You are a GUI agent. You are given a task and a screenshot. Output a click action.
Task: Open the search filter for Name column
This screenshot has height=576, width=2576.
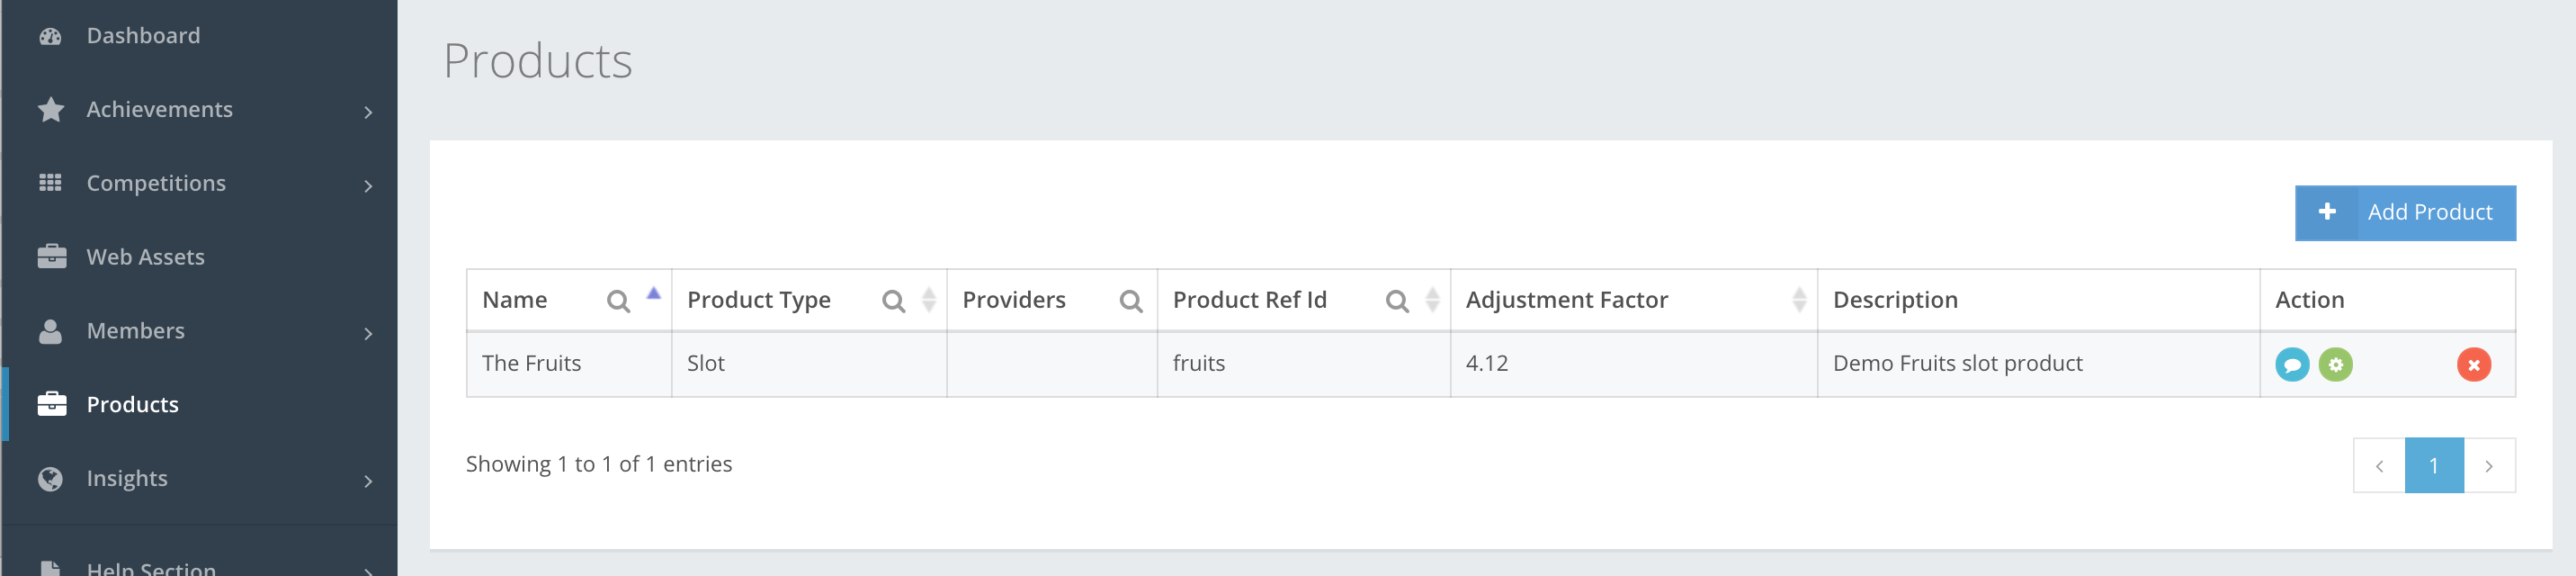click(617, 300)
